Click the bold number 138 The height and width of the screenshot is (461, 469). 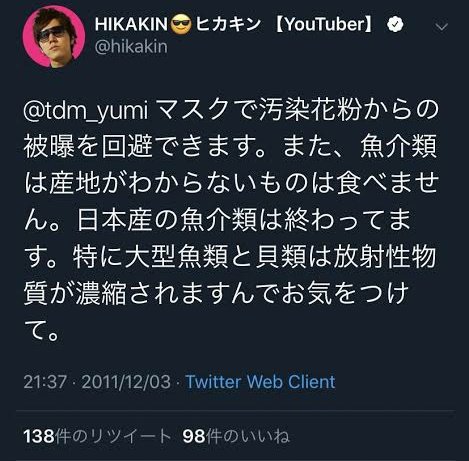click(39, 436)
